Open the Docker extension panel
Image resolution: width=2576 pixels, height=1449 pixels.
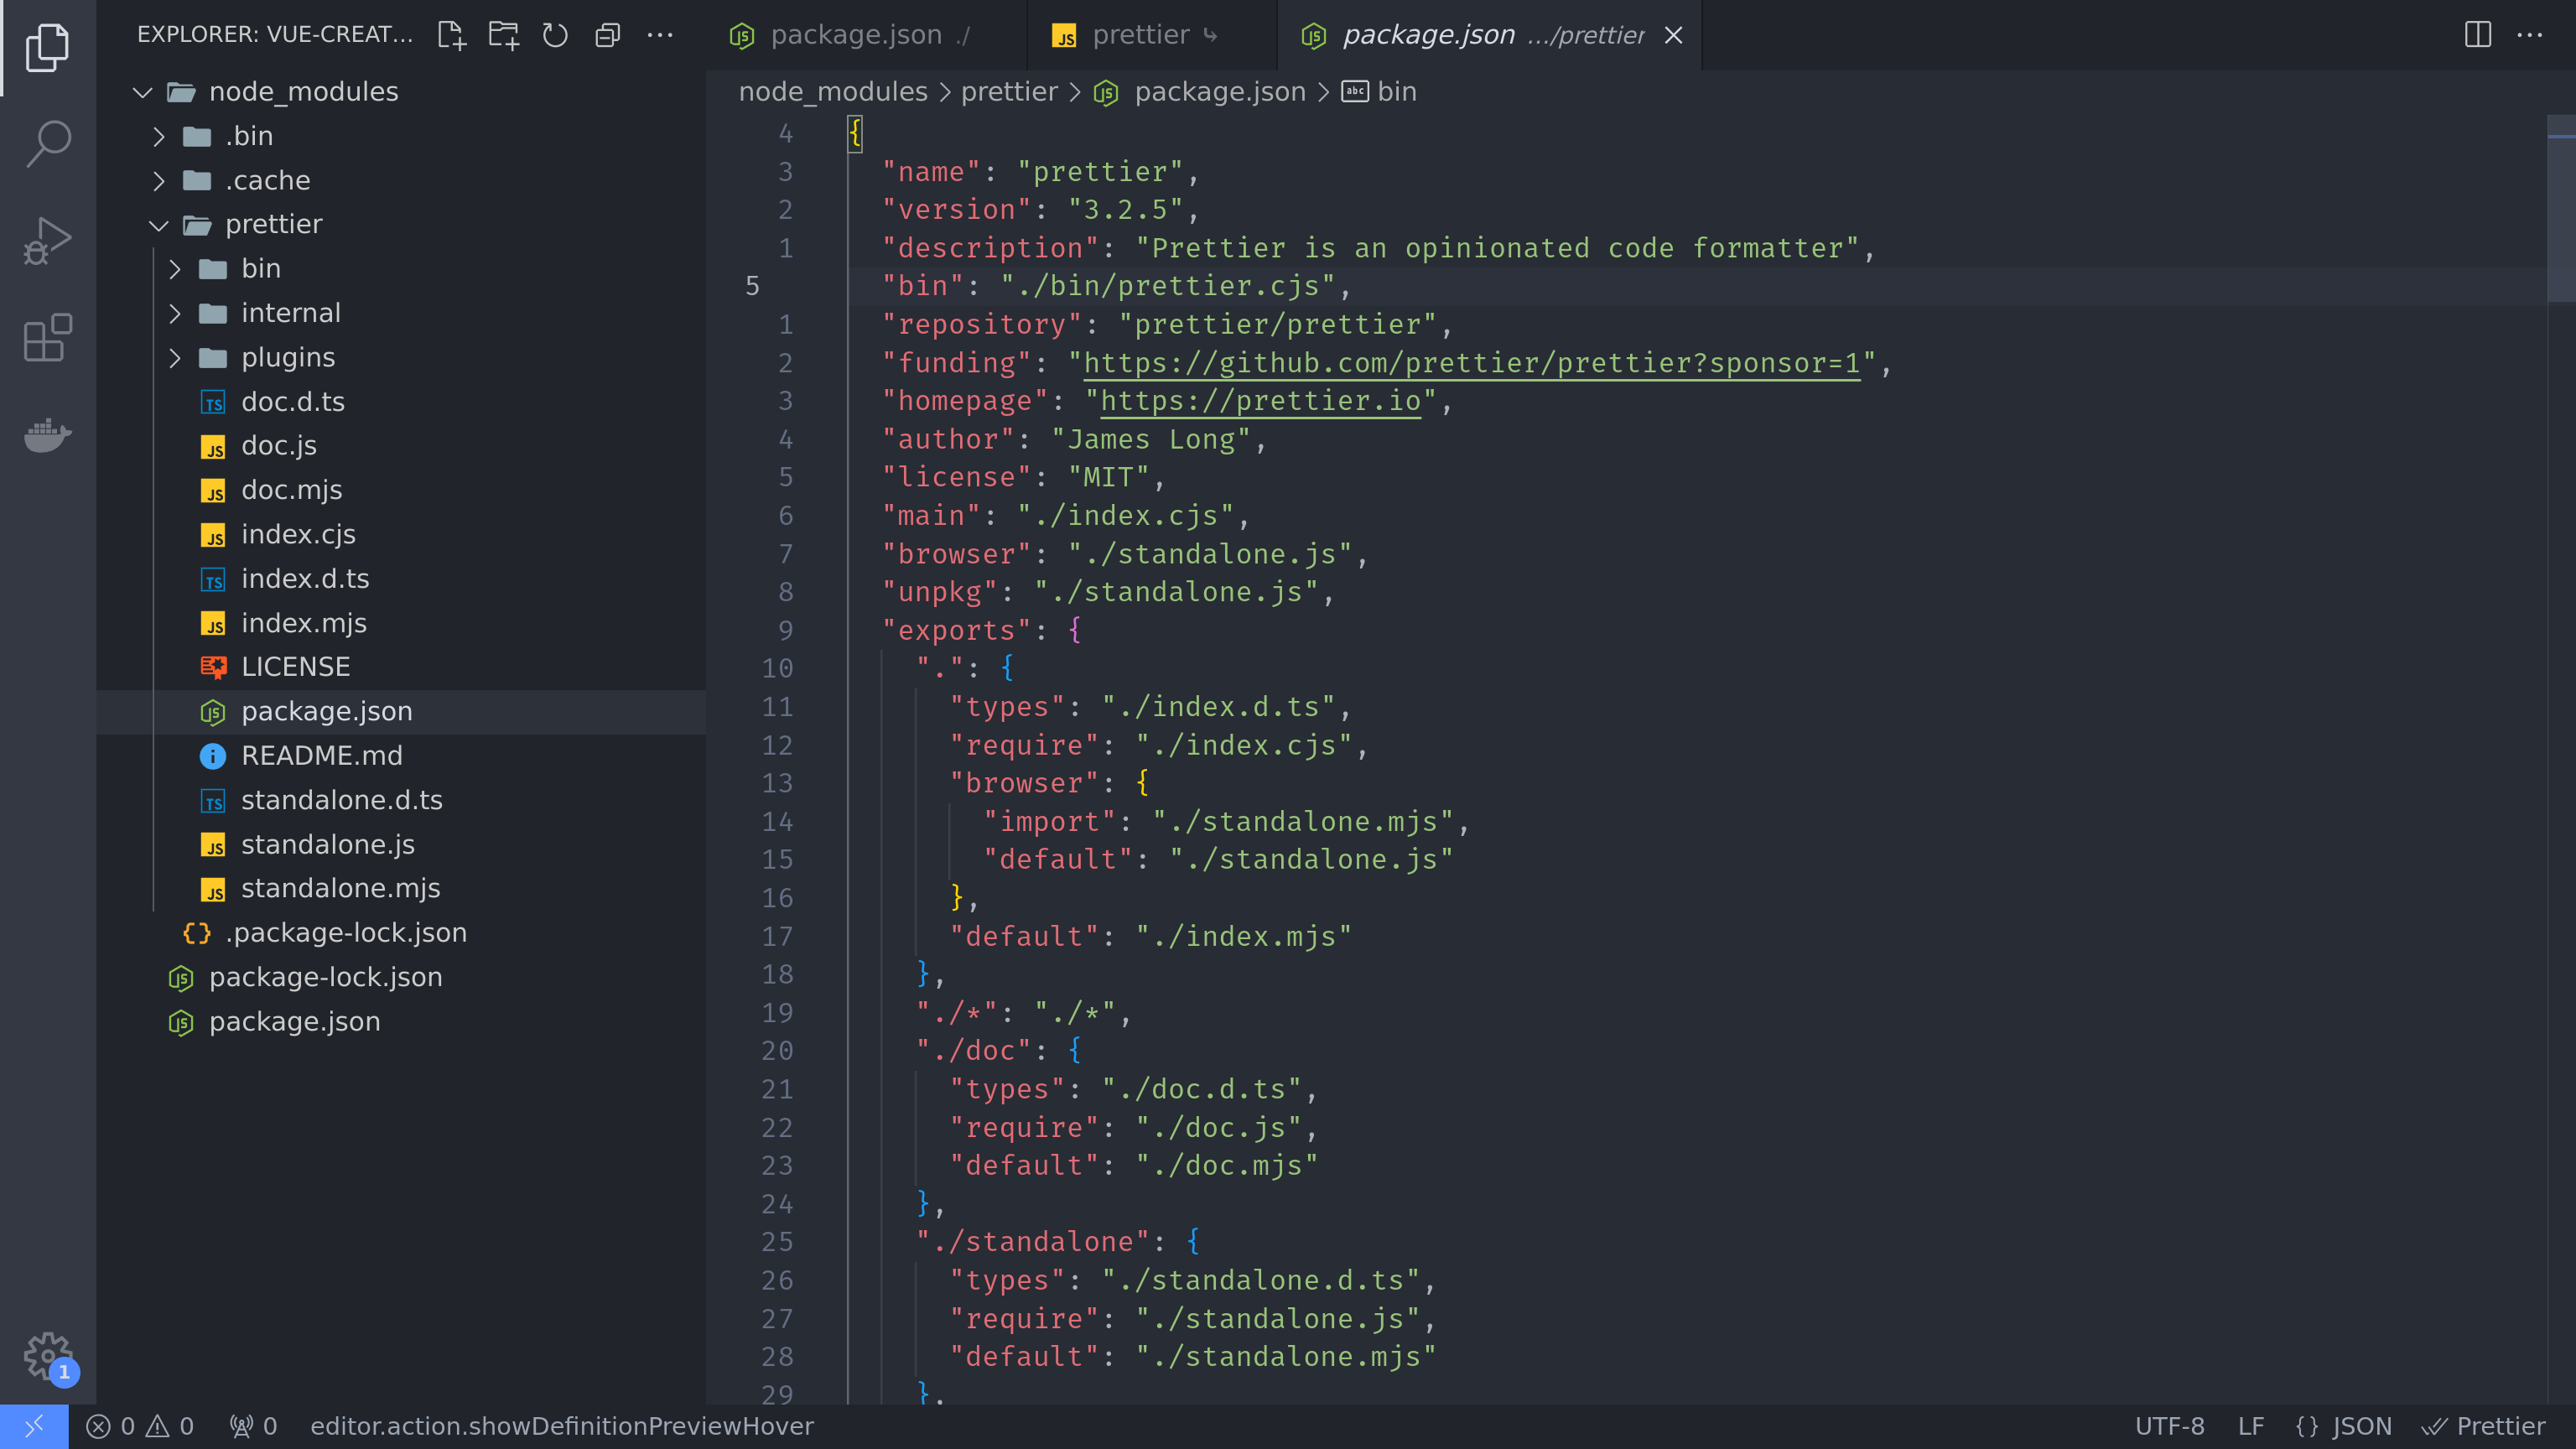46,436
